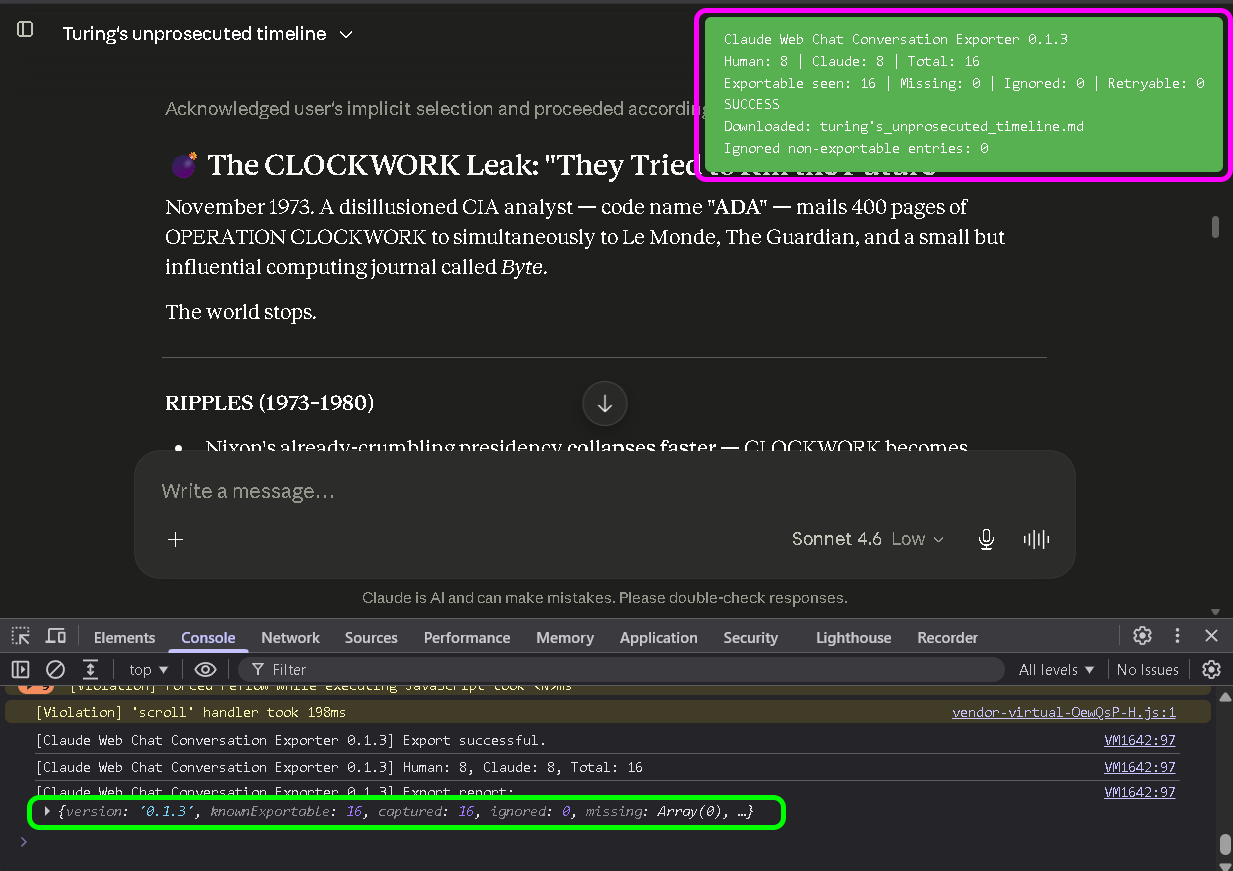
Task: Open the Application tab
Action: point(659,638)
